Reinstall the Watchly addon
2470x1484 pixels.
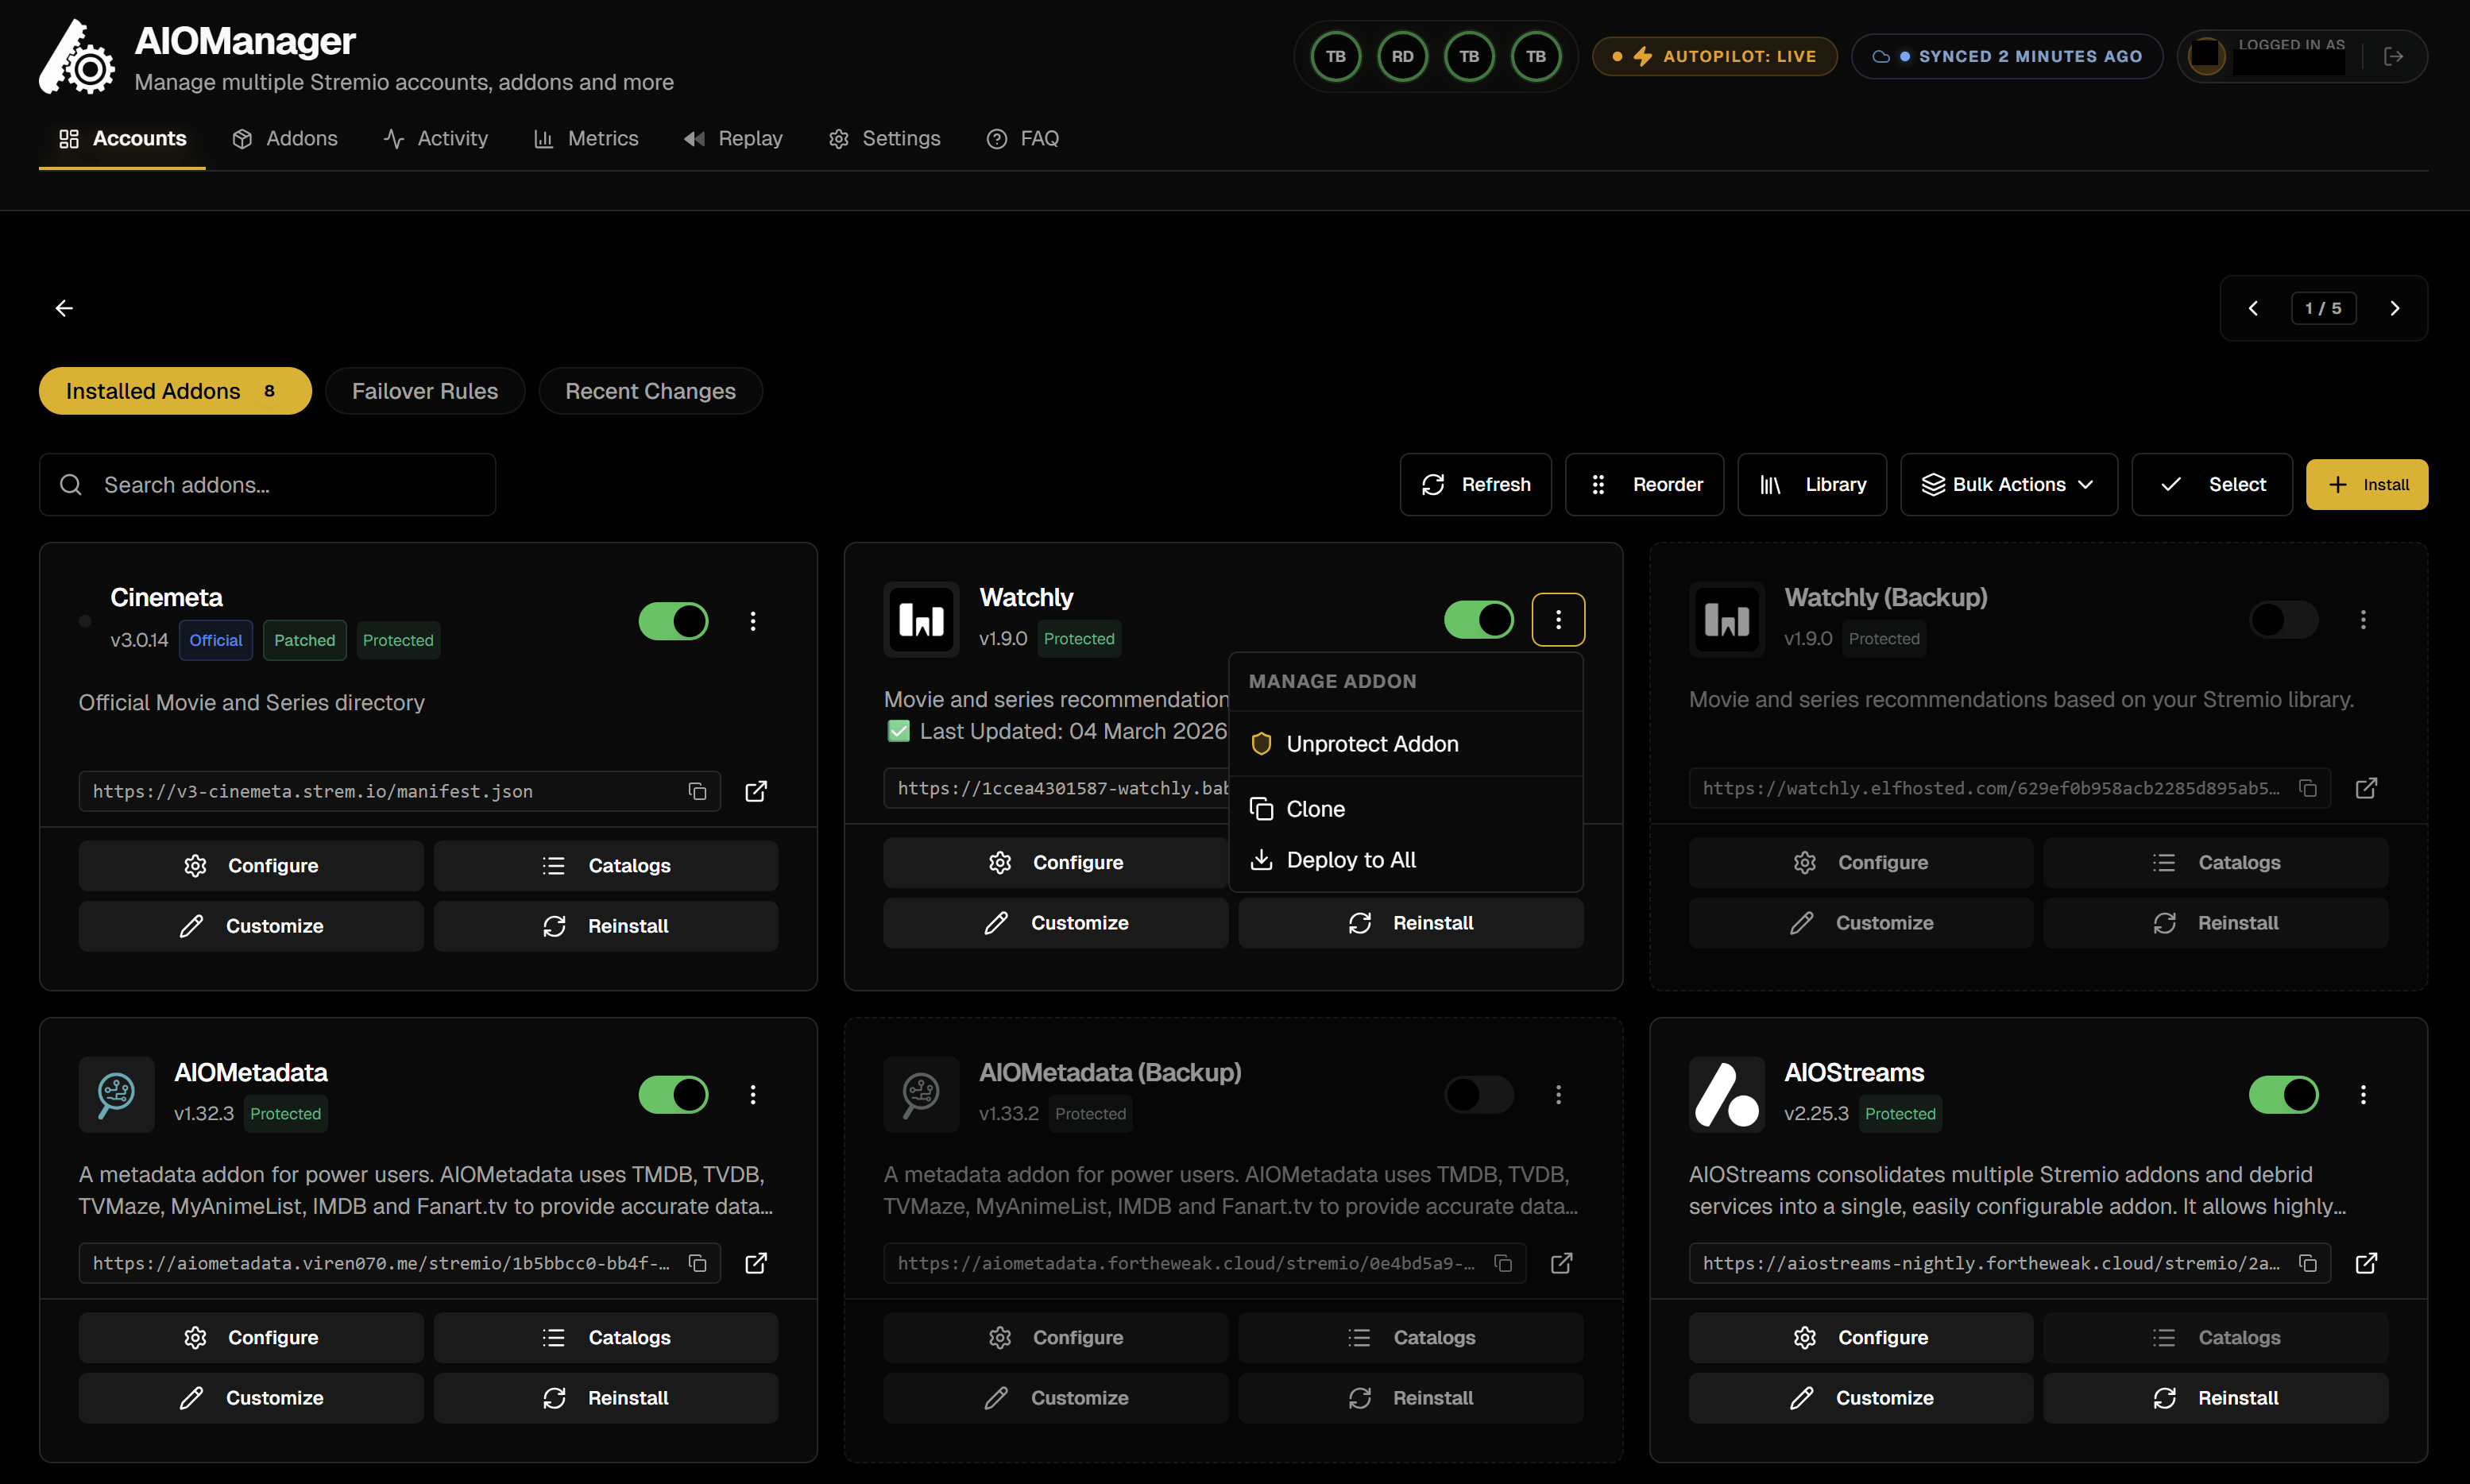pos(1411,923)
